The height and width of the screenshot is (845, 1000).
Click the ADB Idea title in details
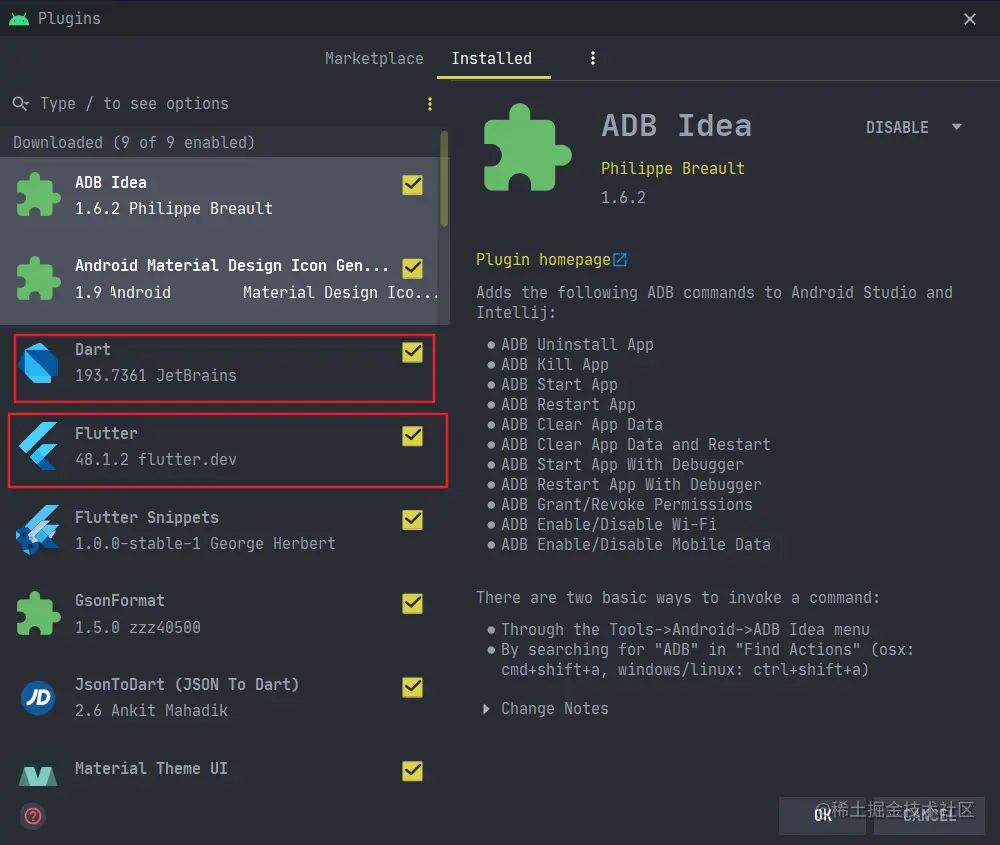[677, 125]
